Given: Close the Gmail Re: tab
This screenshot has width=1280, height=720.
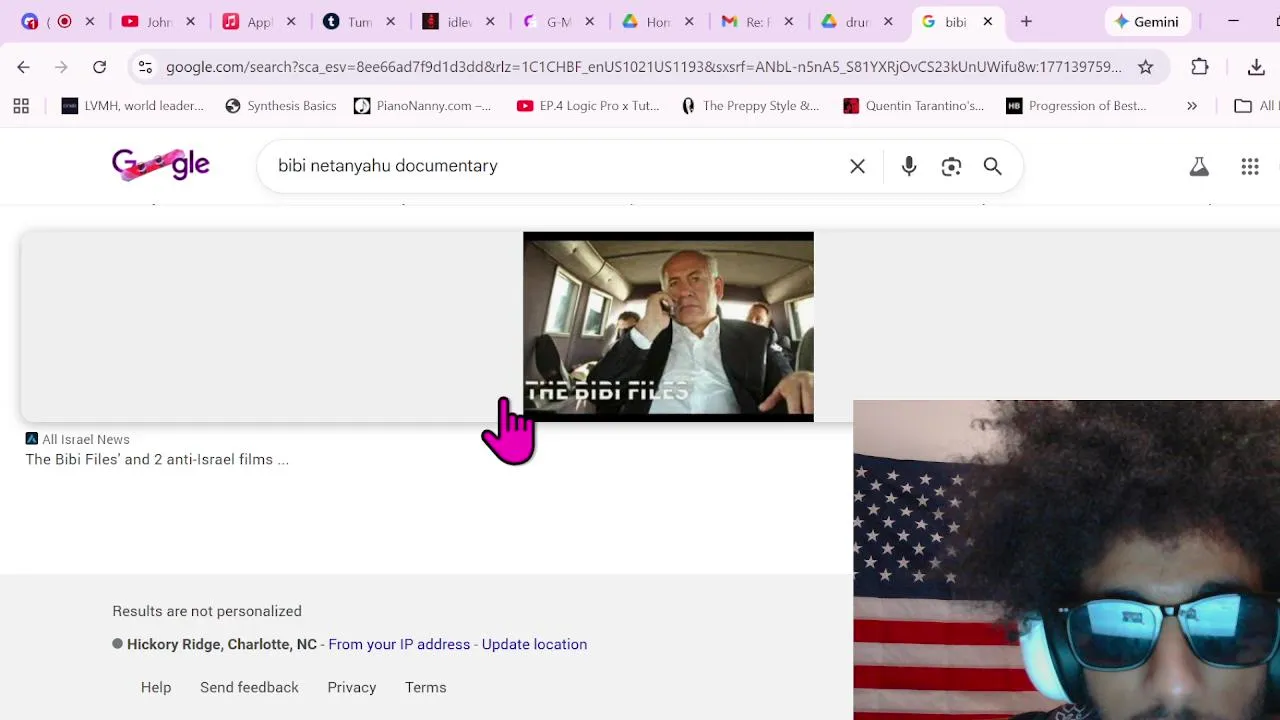Looking at the screenshot, I should point(789,21).
